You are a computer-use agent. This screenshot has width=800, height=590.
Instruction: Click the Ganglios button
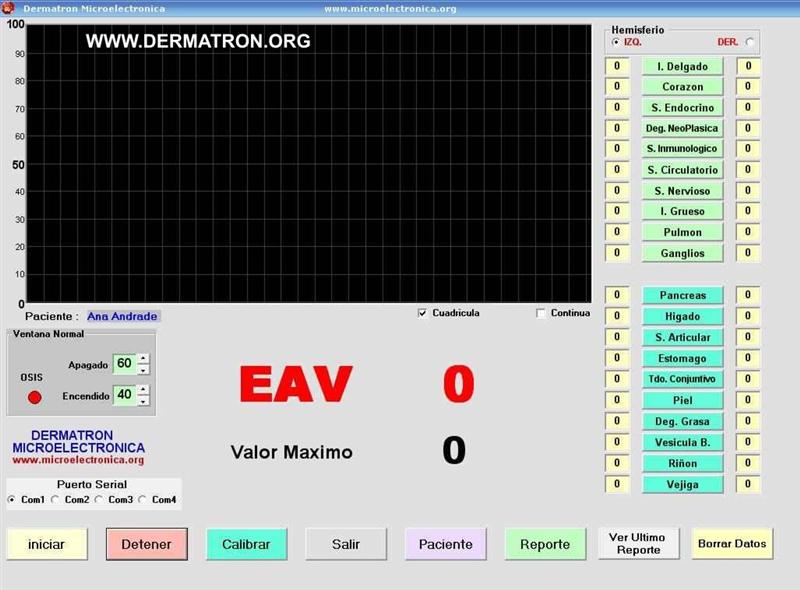[x=683, y=253]
